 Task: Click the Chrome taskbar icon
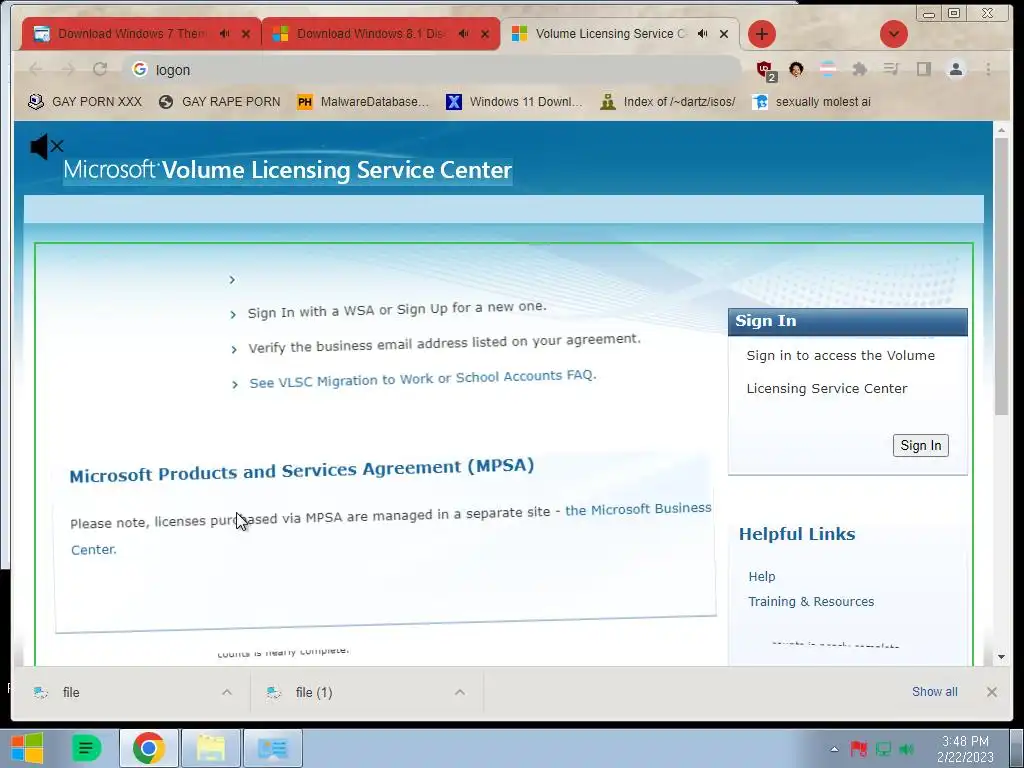tap(149, 748)
